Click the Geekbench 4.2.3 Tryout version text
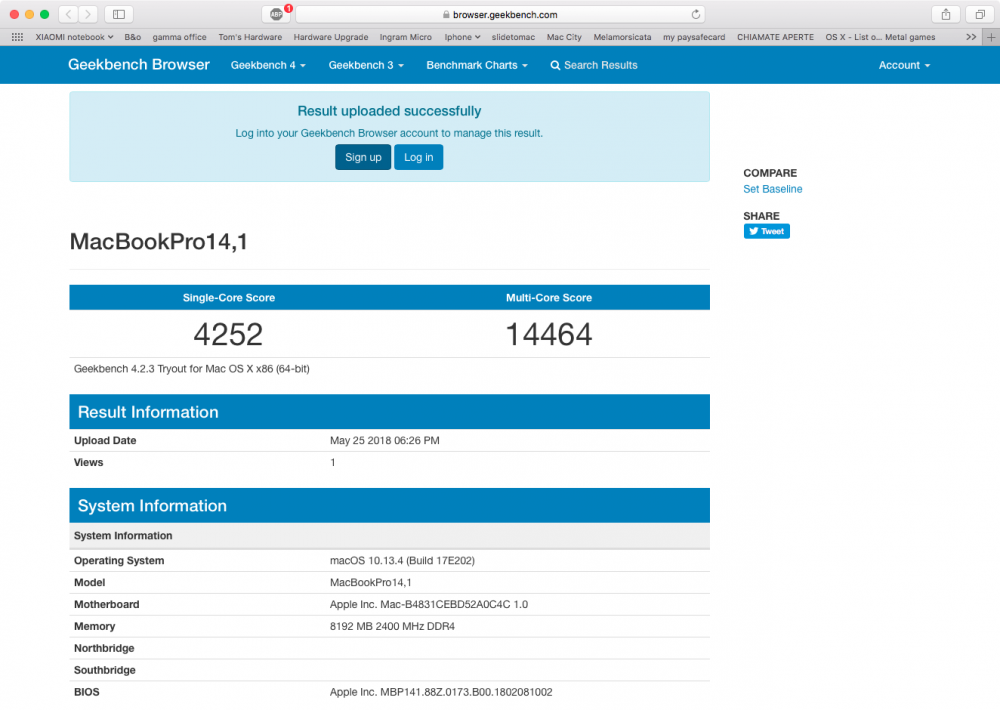 (191, 369)
